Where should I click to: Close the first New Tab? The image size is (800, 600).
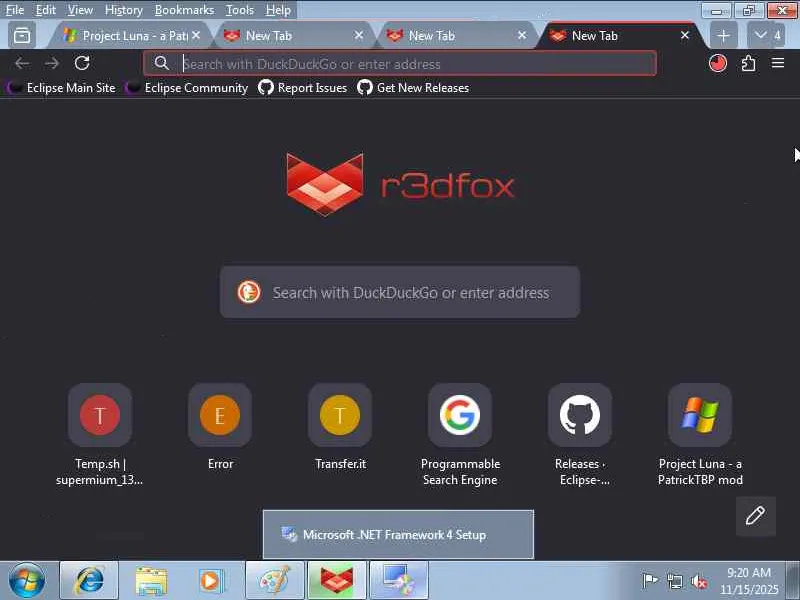point(359,35)
